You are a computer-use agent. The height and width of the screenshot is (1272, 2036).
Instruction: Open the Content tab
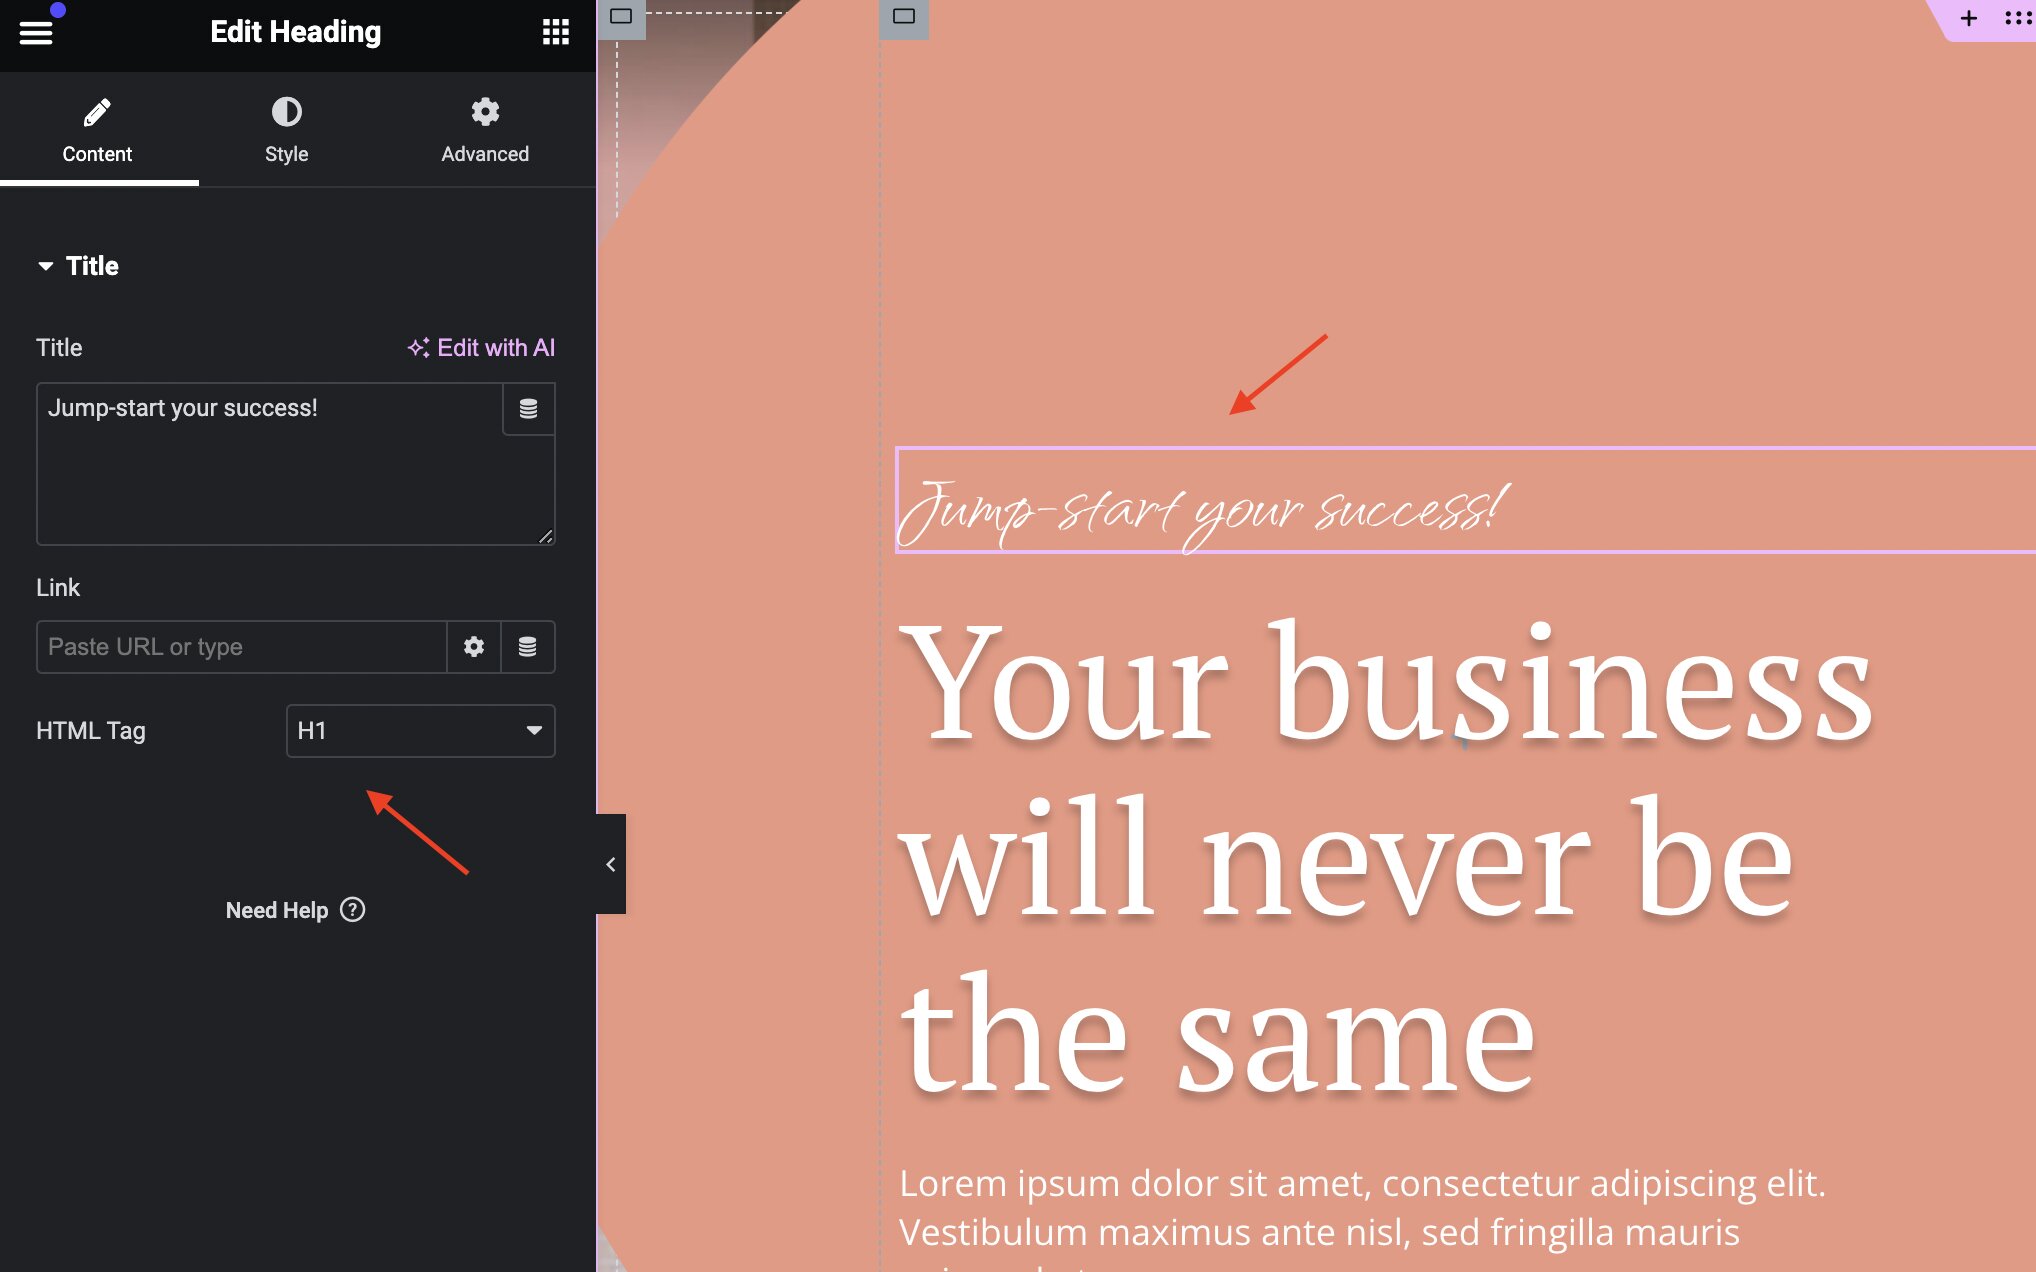point(97,130)
